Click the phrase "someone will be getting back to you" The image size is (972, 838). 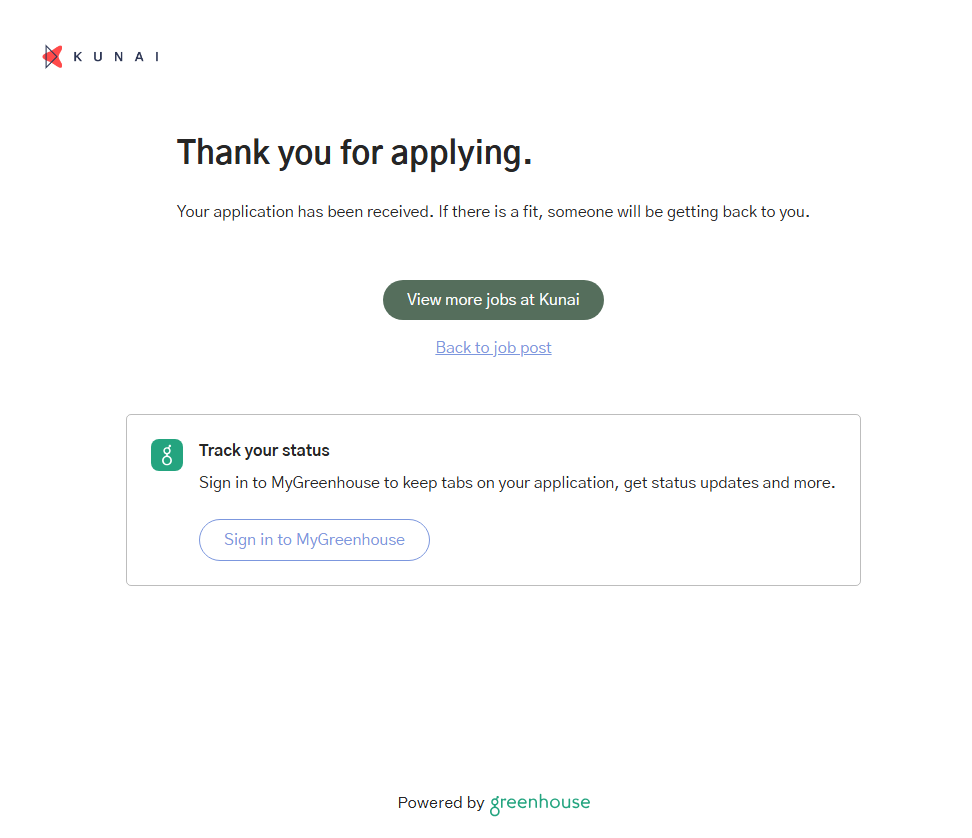point(678,212)
